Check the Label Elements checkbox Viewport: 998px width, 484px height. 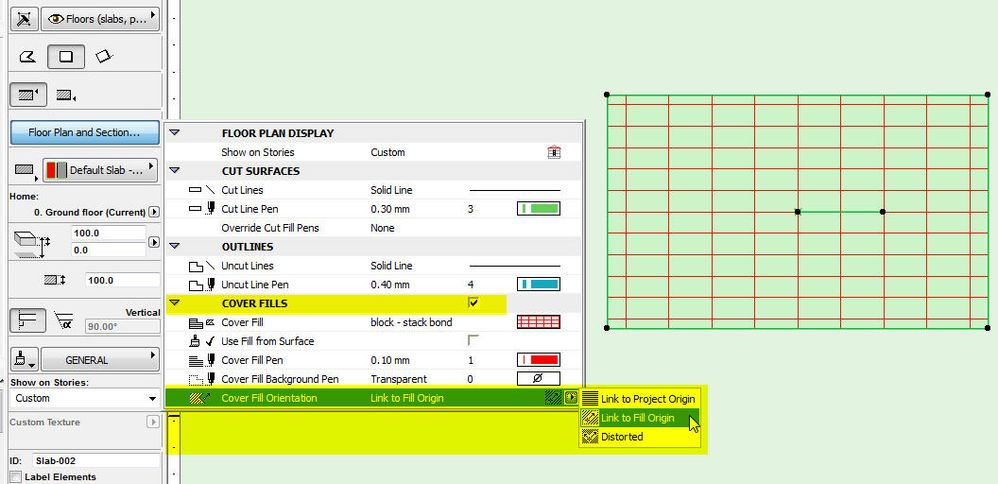tap(16, 477)
